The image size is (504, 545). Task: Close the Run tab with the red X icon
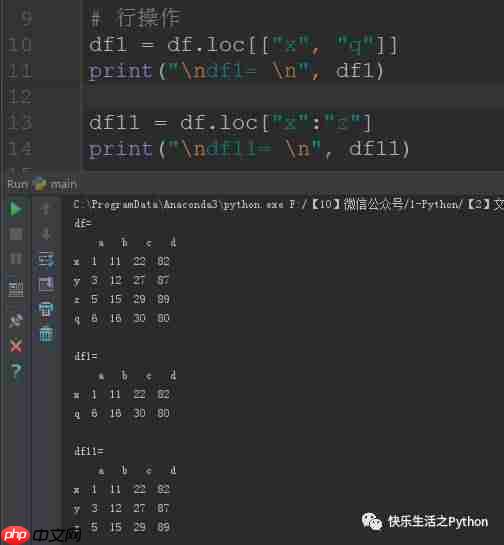pos(16,346)
